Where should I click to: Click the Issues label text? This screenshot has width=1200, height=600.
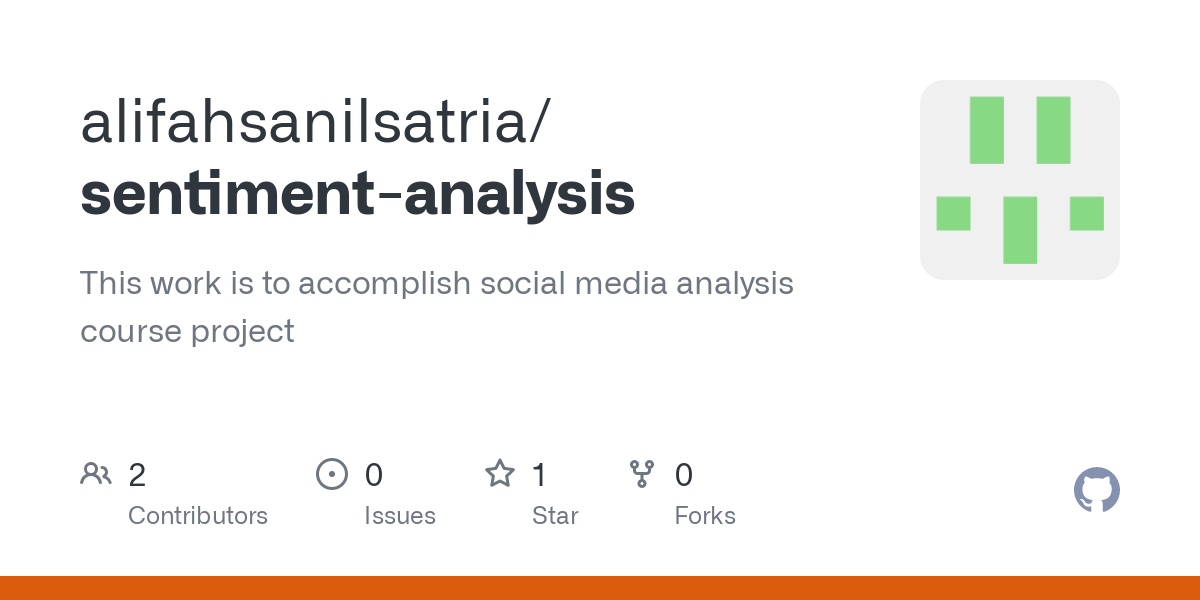point(400,516)
